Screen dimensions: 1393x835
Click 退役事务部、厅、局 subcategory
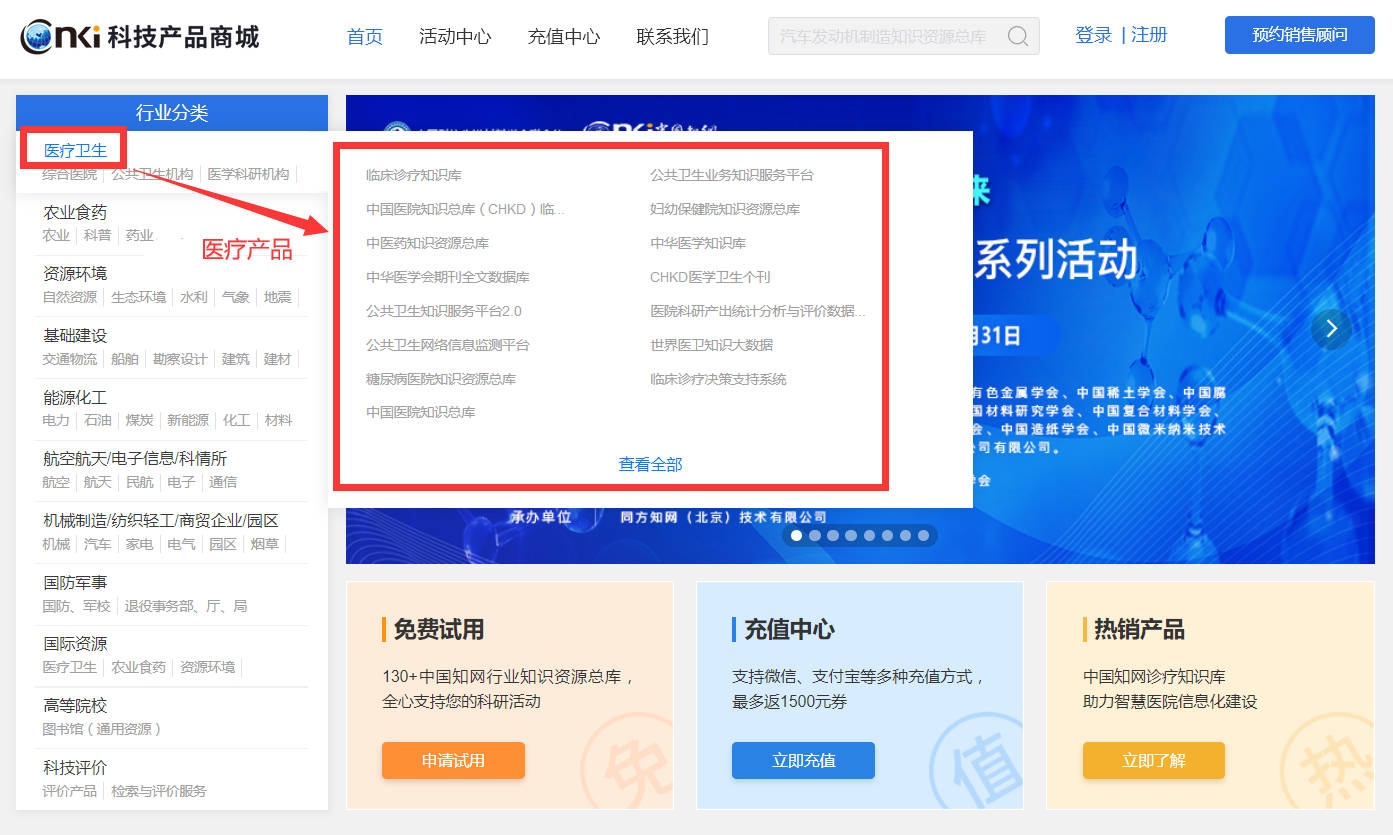click(x=185, y=606)
